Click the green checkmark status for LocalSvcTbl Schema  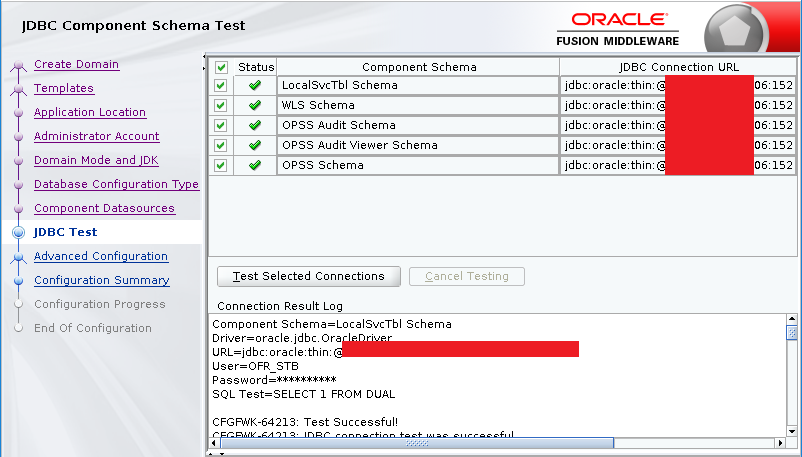[255, 86]
